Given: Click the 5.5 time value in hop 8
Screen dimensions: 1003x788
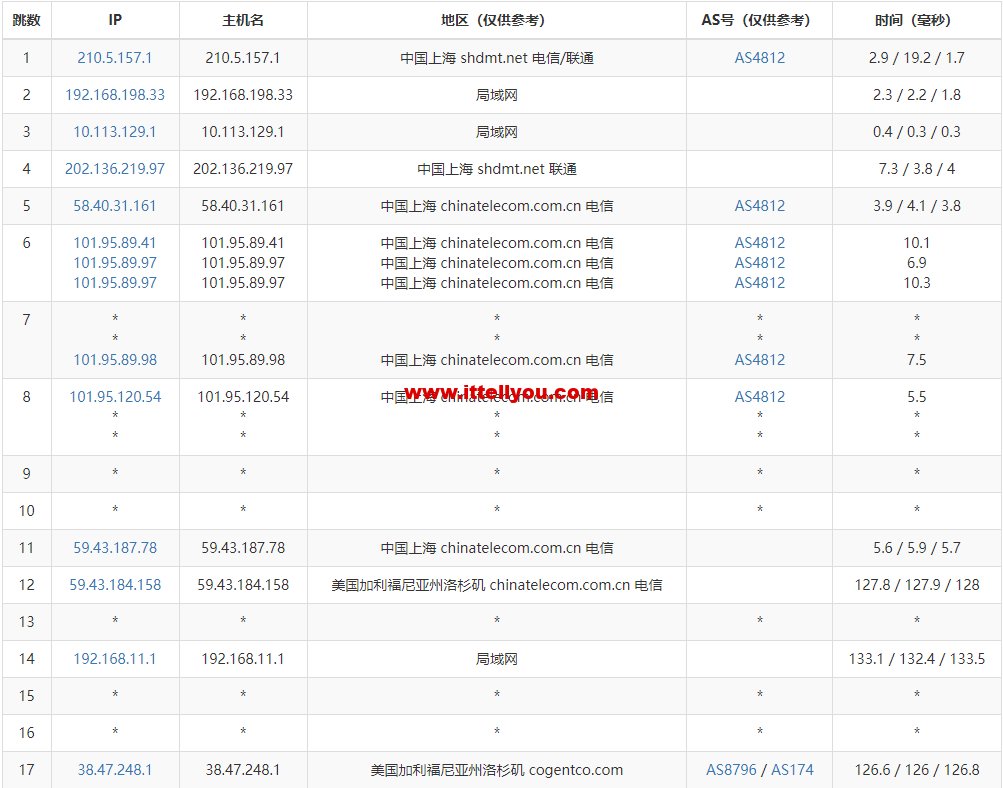Looking at the screenshot, I should click(x=917, y=397).
